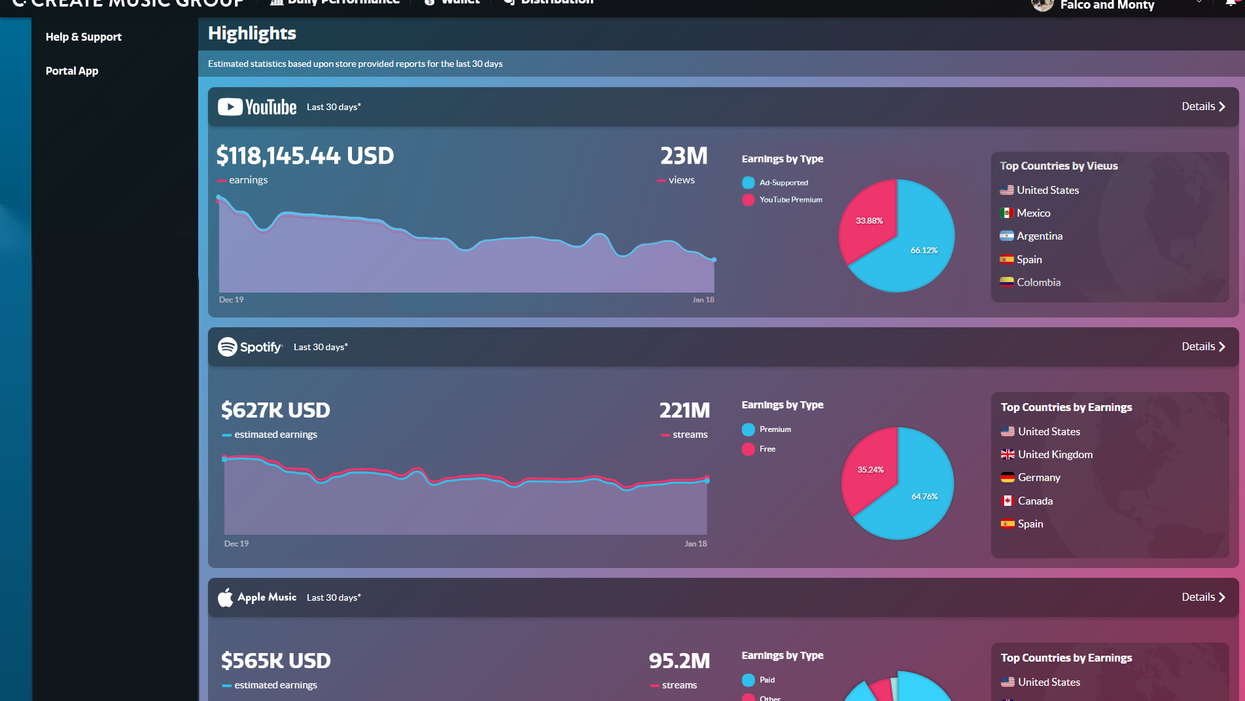
Task: Expand Spotify Details chevron
Action: [x=1222, y=347]
